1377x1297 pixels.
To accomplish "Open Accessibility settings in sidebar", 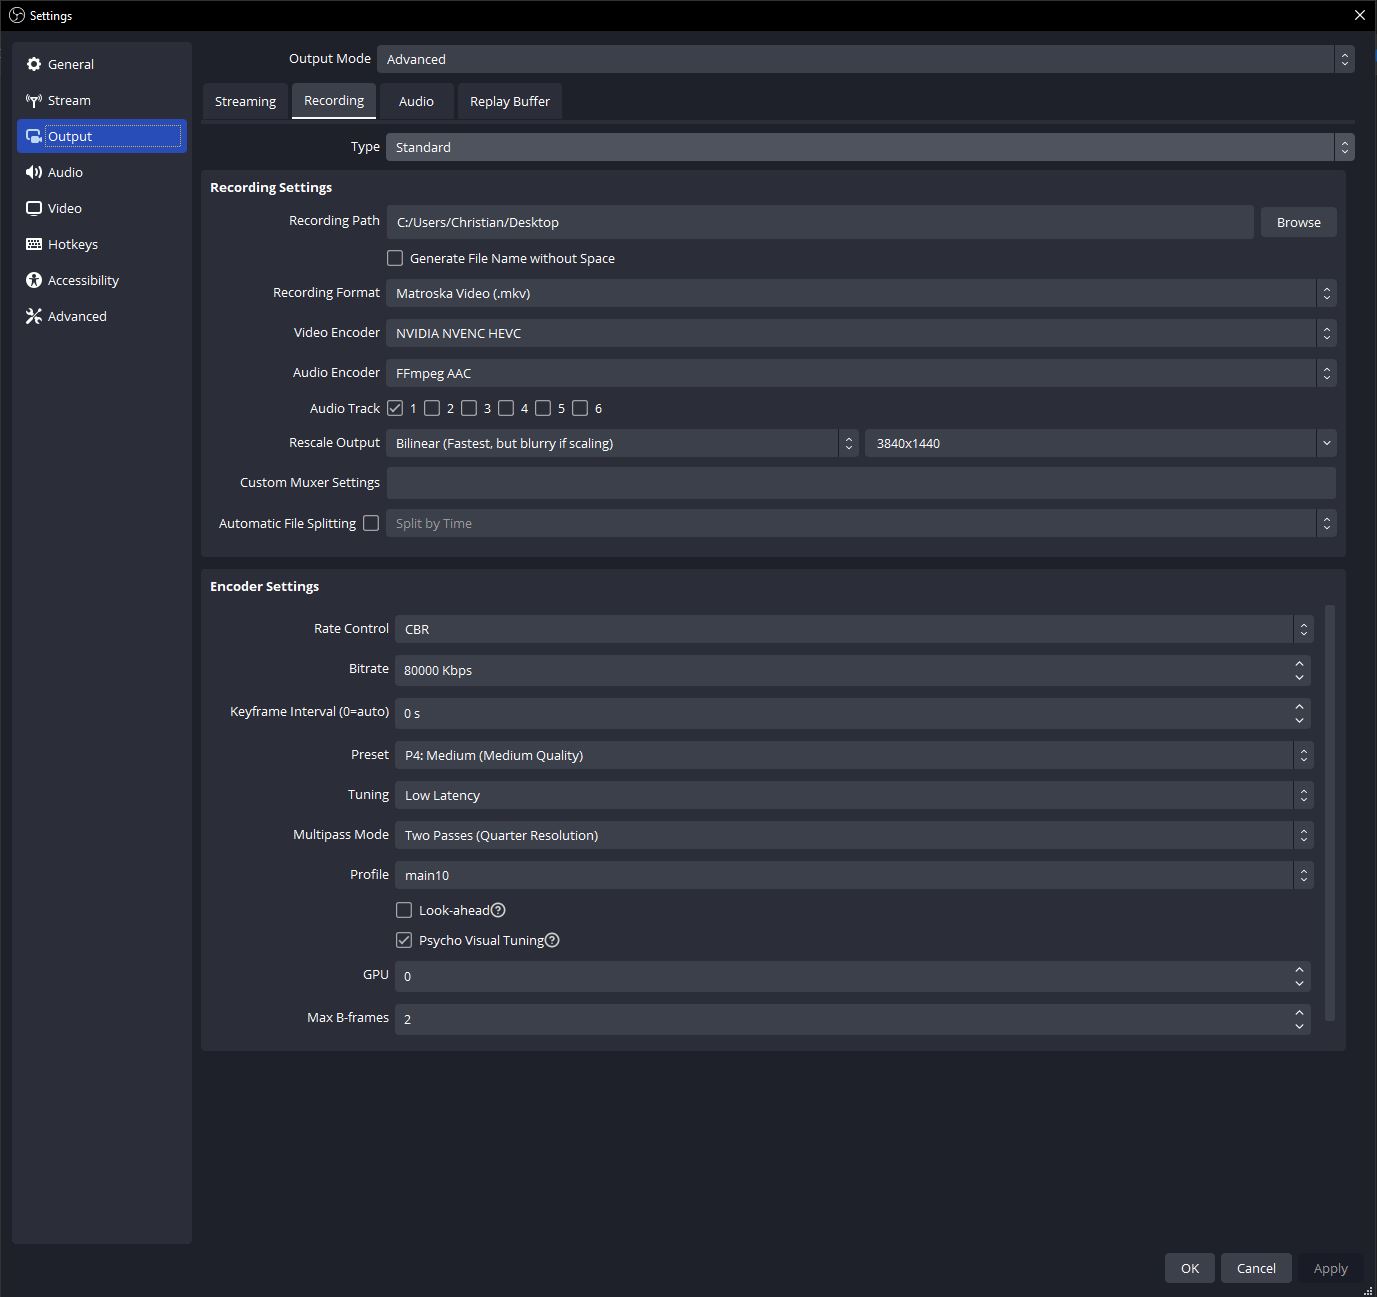I will 102,280.
